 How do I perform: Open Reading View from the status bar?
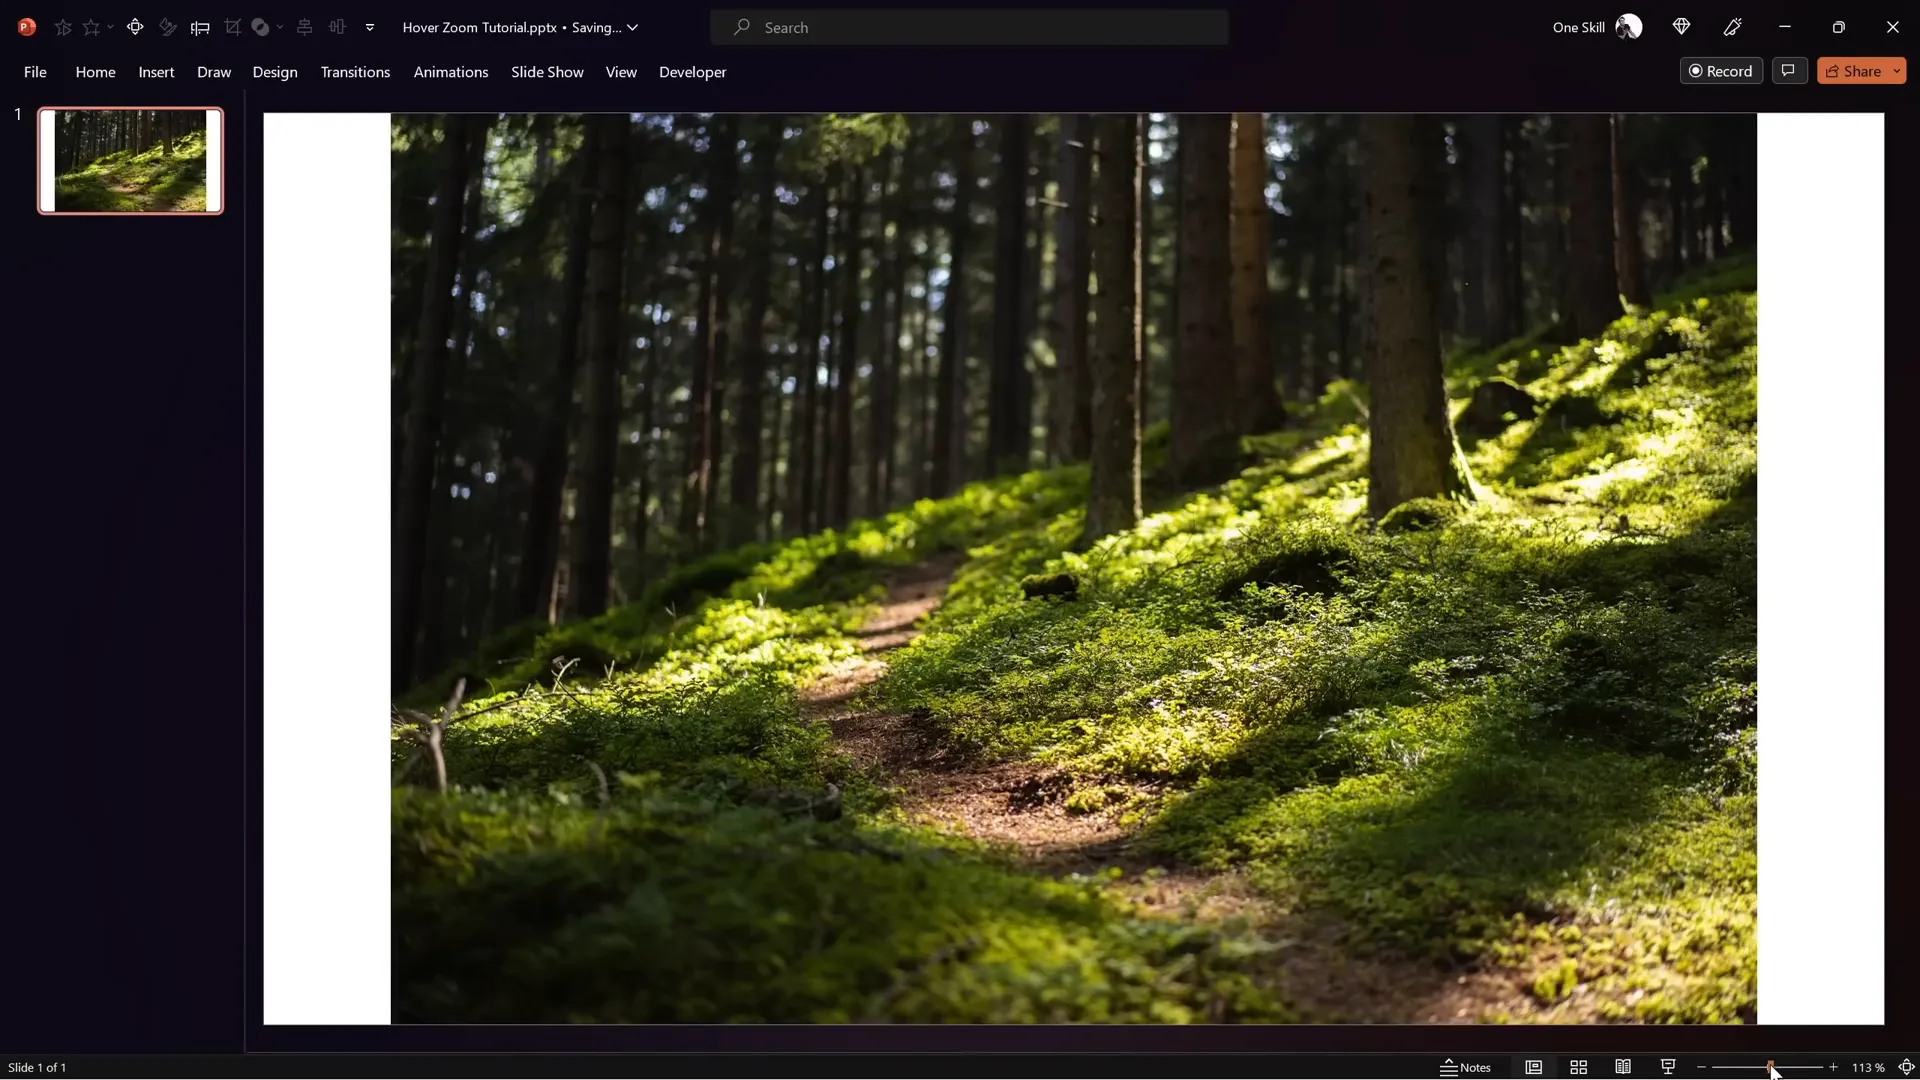1623,1067
